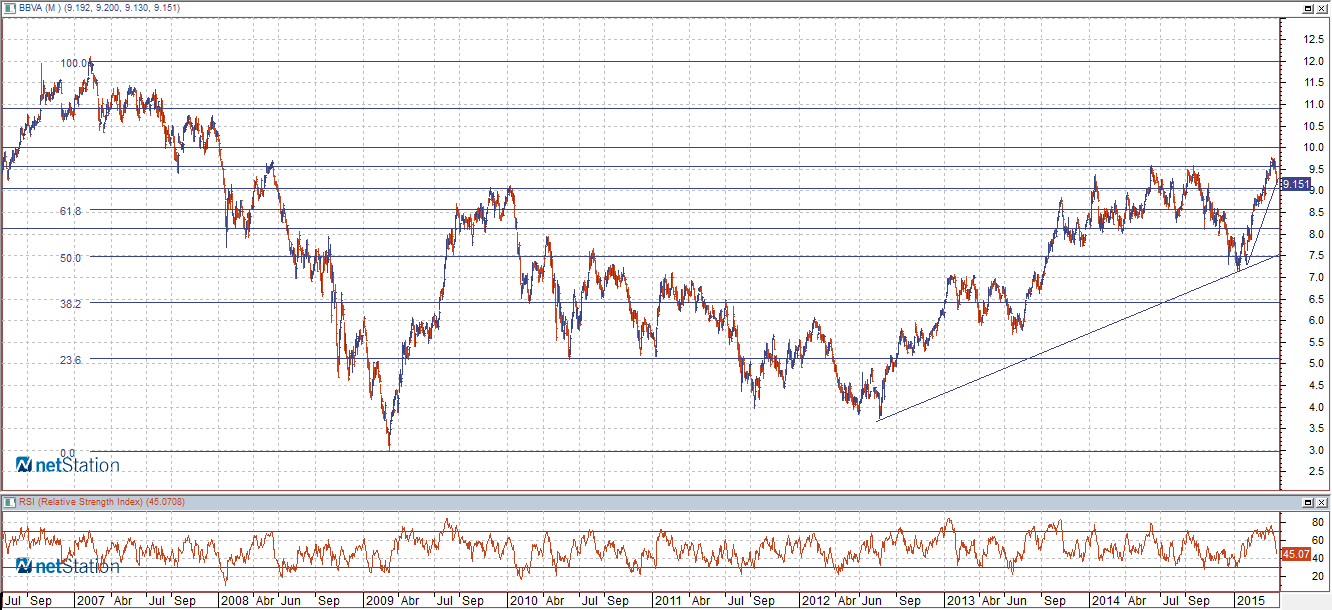Click the 0.0 Fibonacci level label
Image resolution: width=1332 pixels, height=610 pixels.
click(x=67, y=453)
